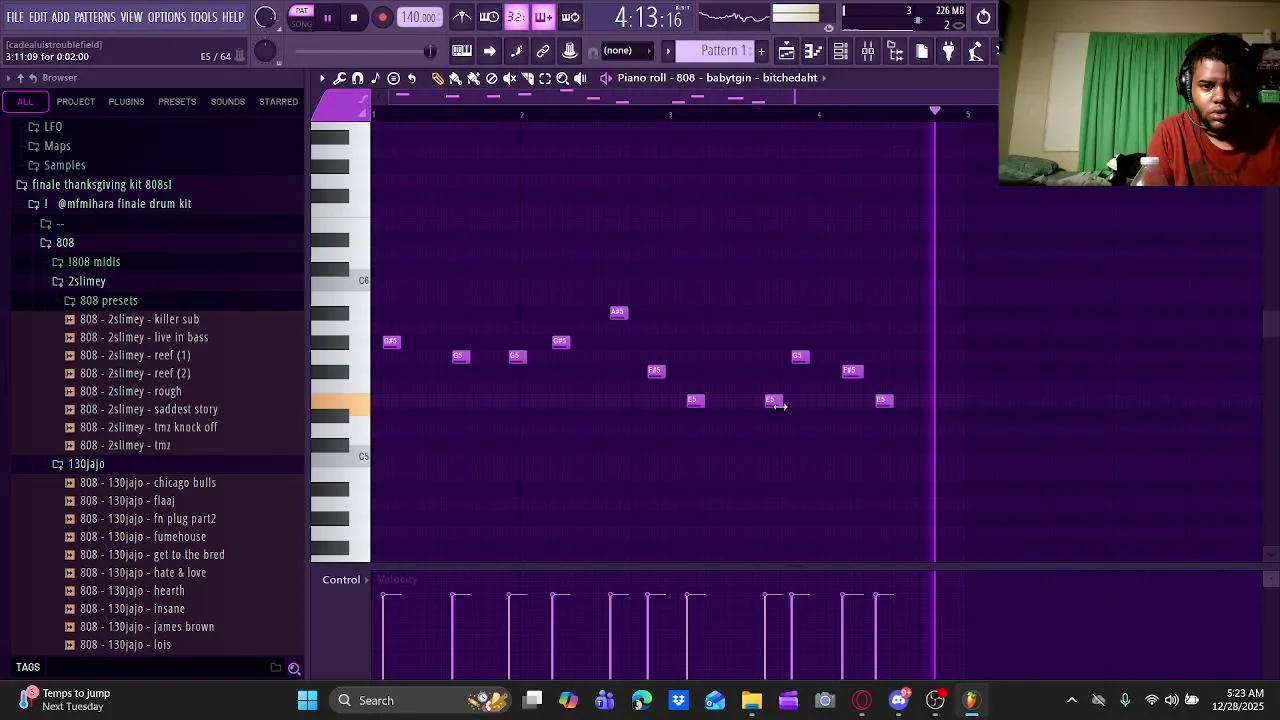The image size is (1280, 720).
Task: Open piano roll wrench tools menu
Action: [x=340, y=78]
